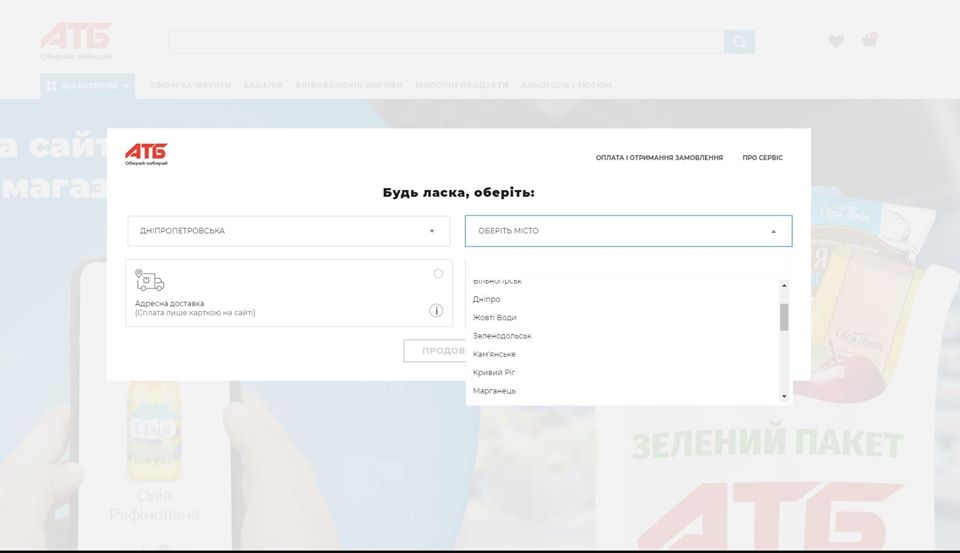Focus the city search field in dropdown
Viewport: 960px width, 553px height.
[628, 266]
